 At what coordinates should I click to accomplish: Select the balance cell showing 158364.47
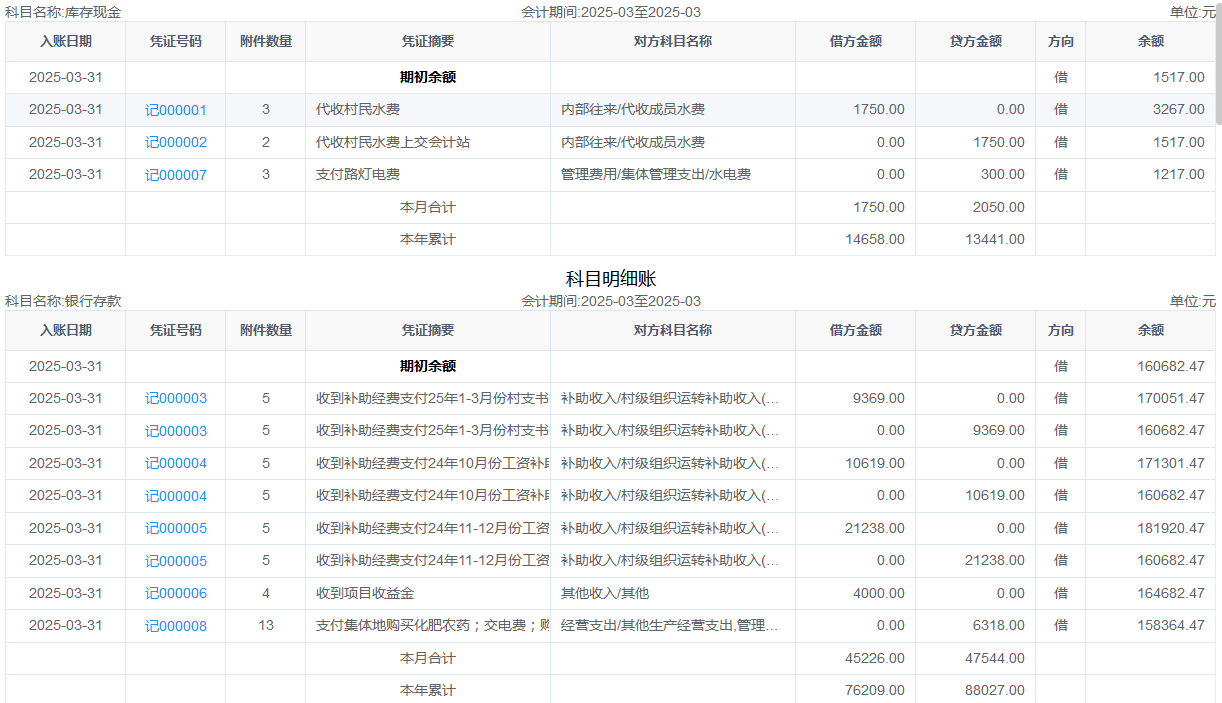(x=1150, y=625)
